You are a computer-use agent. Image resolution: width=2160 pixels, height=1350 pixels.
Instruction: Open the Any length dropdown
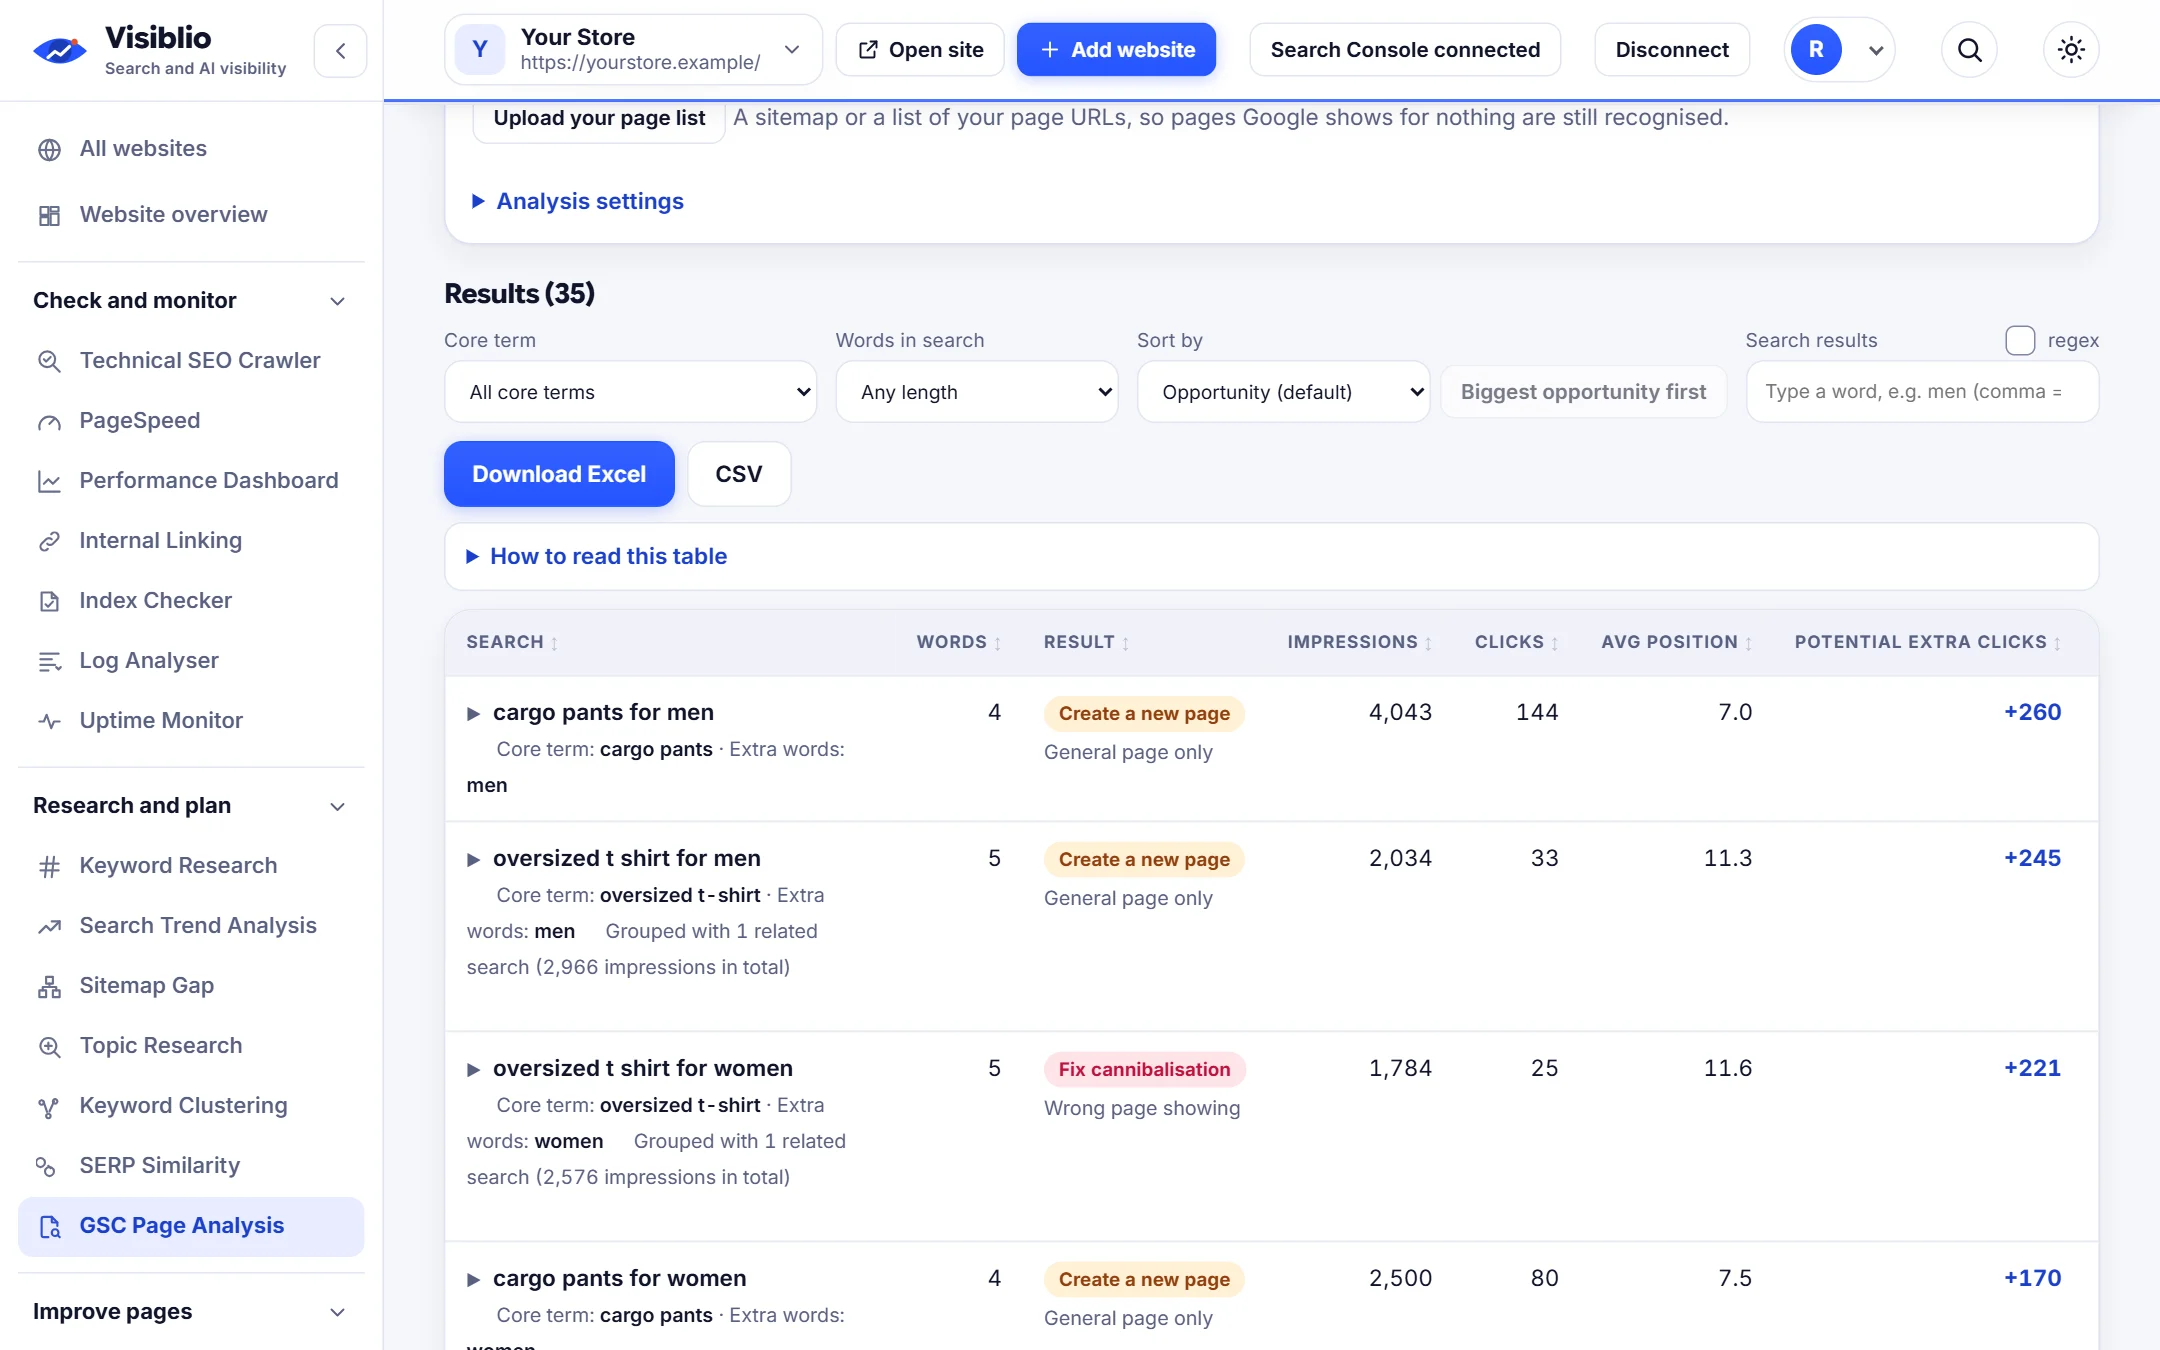pyautogui.click(x=976, y=392)
